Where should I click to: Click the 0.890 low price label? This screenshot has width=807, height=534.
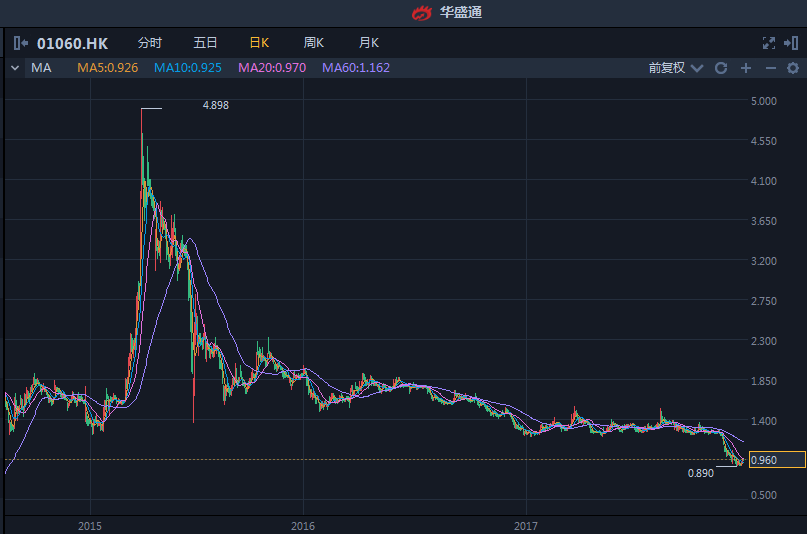(x=701, y=473)
